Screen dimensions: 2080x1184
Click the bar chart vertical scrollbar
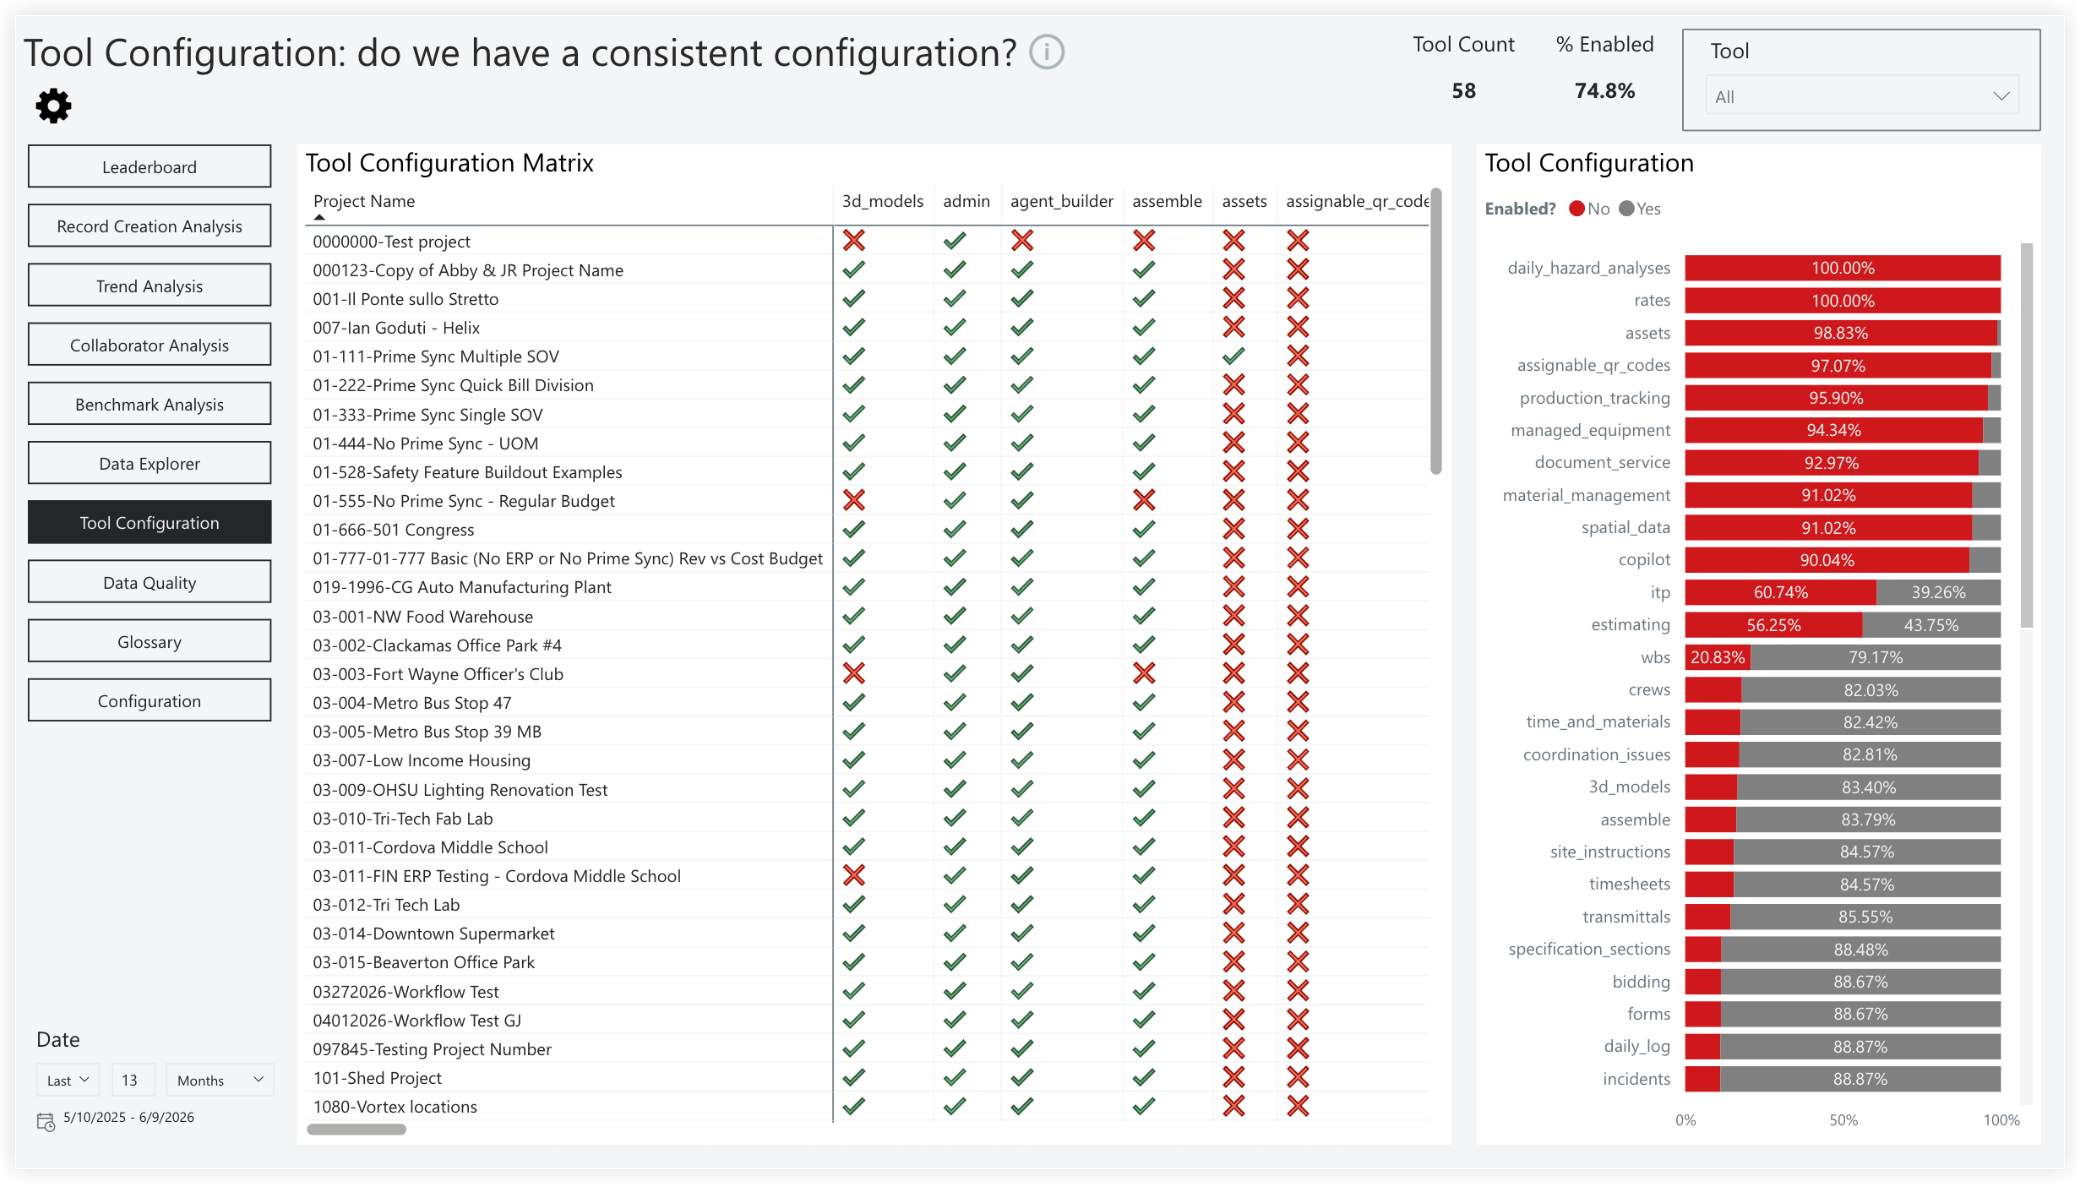2027,436
